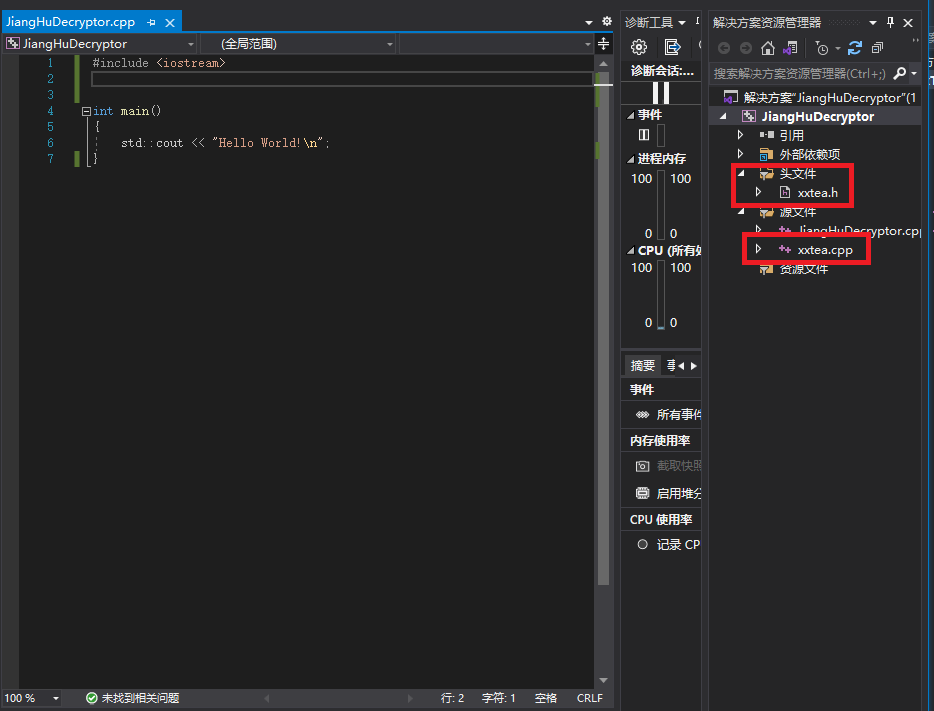
Task: Switch to the 摘要 tab
Action: (643, 365)
